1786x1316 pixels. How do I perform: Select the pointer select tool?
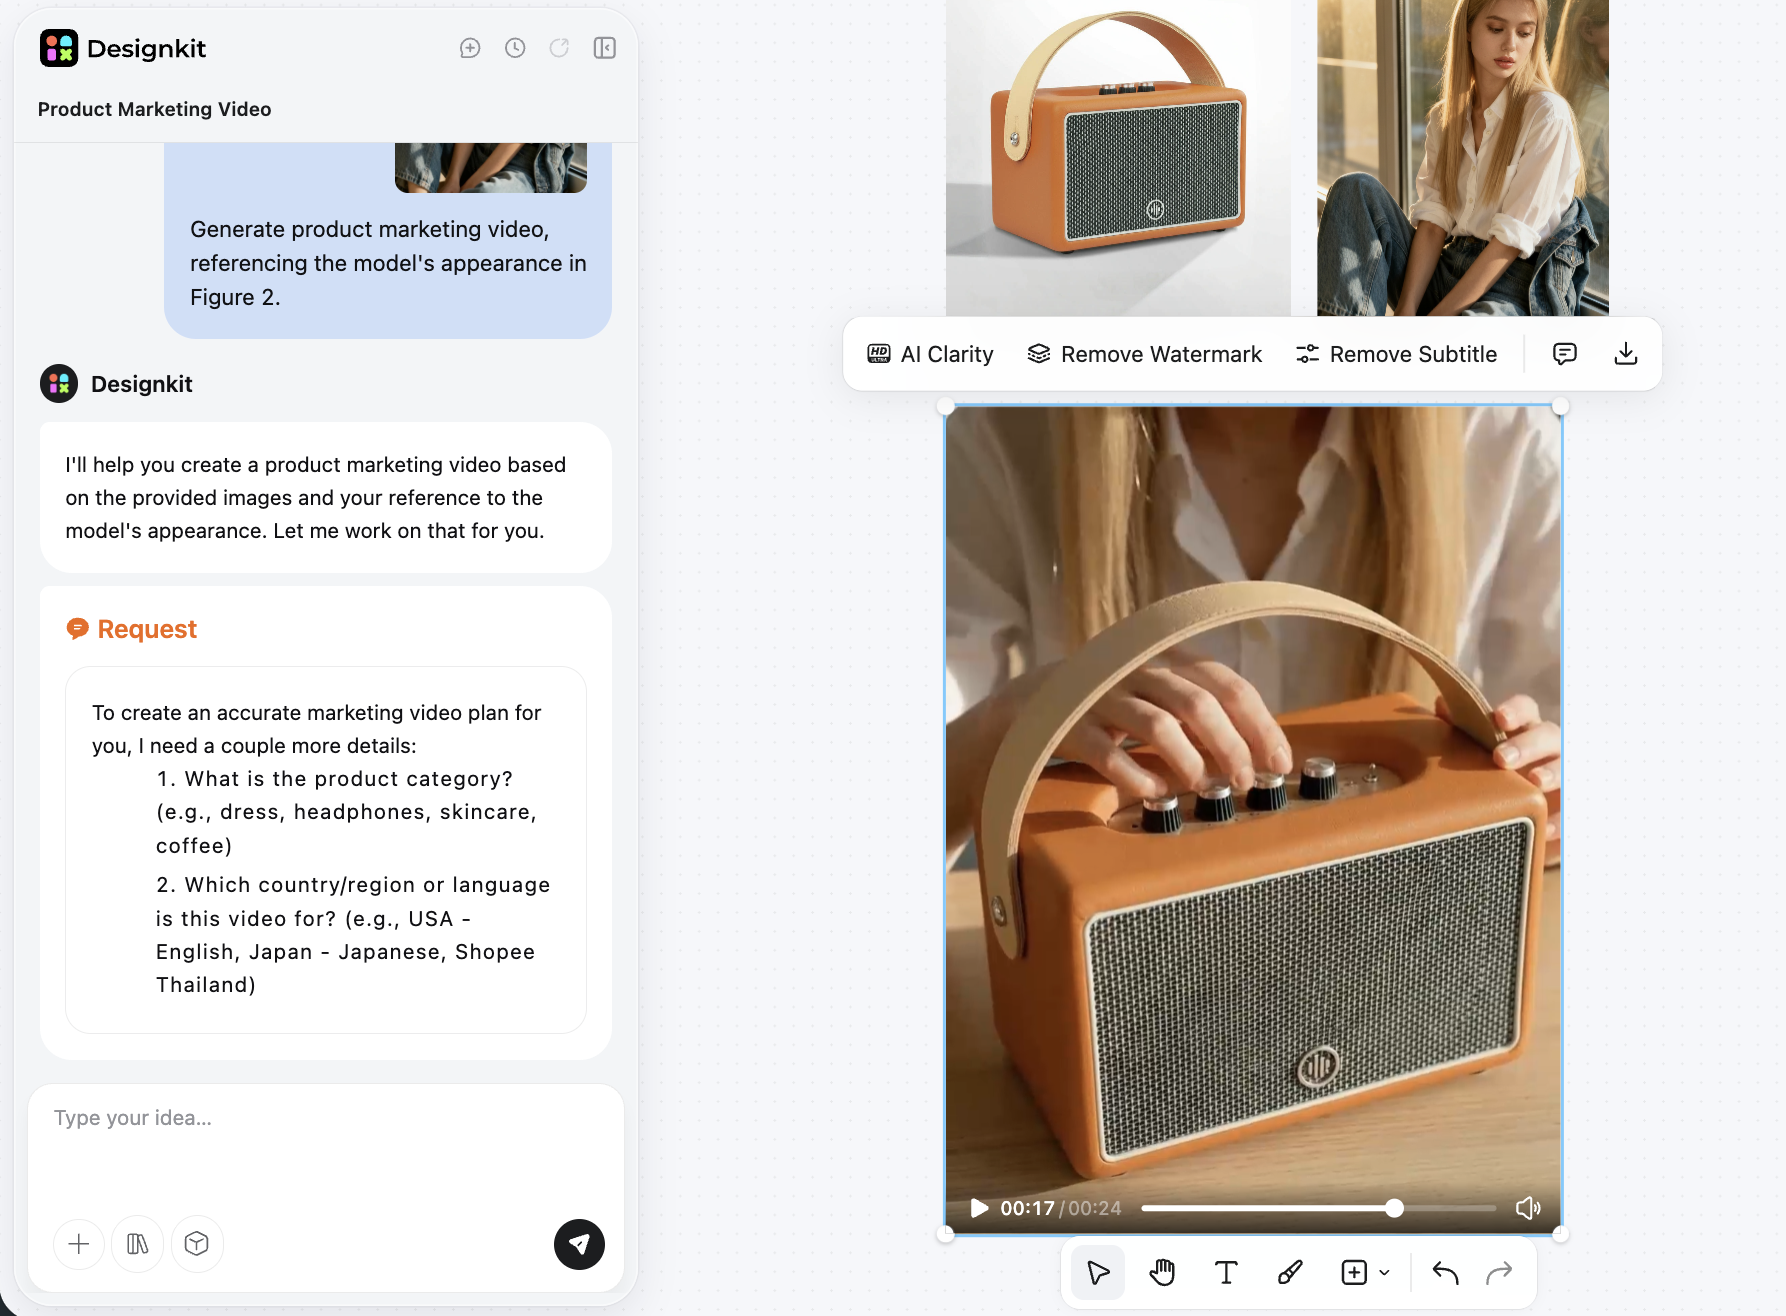point(1098,1272)
